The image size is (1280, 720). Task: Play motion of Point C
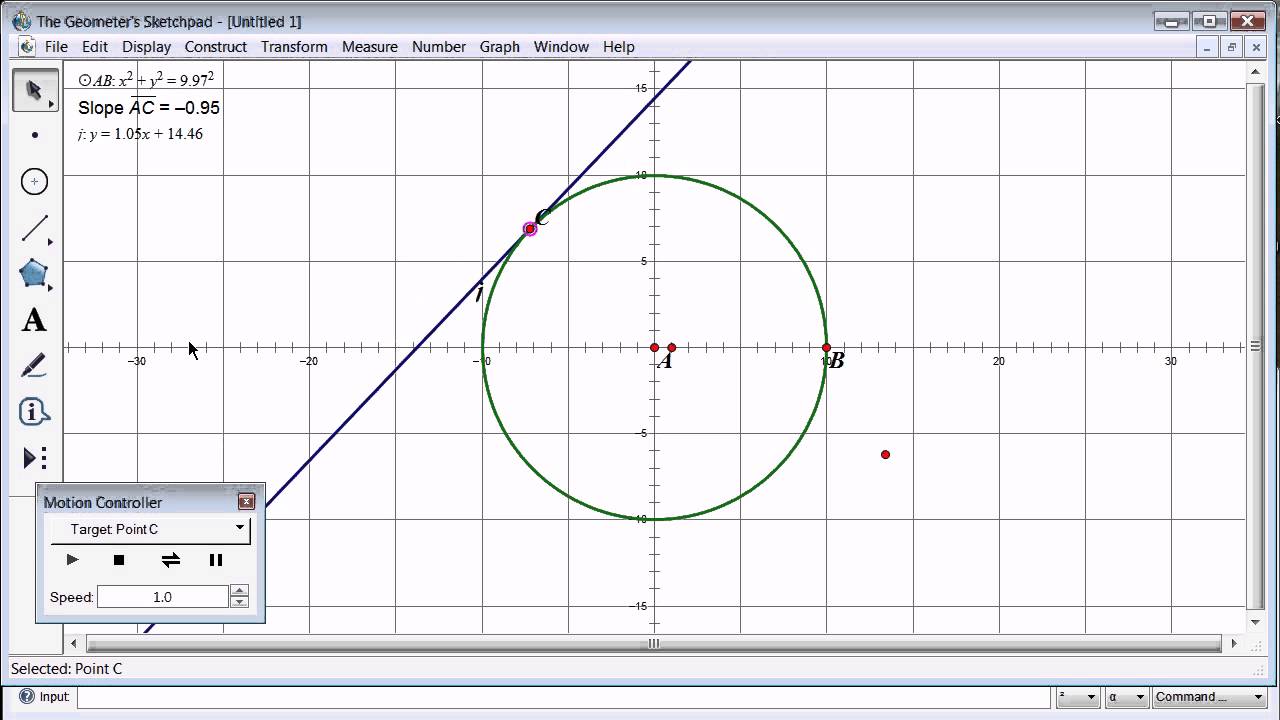(x=72, y=560)
